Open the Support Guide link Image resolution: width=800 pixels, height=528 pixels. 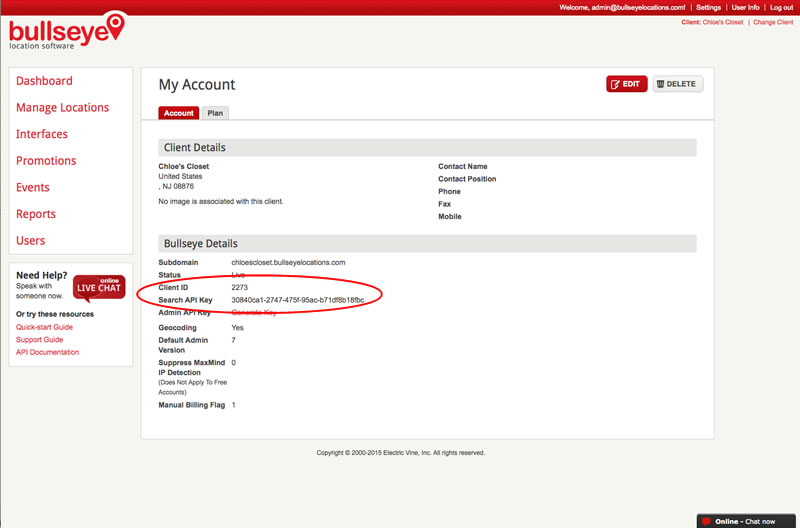(39, 339)
